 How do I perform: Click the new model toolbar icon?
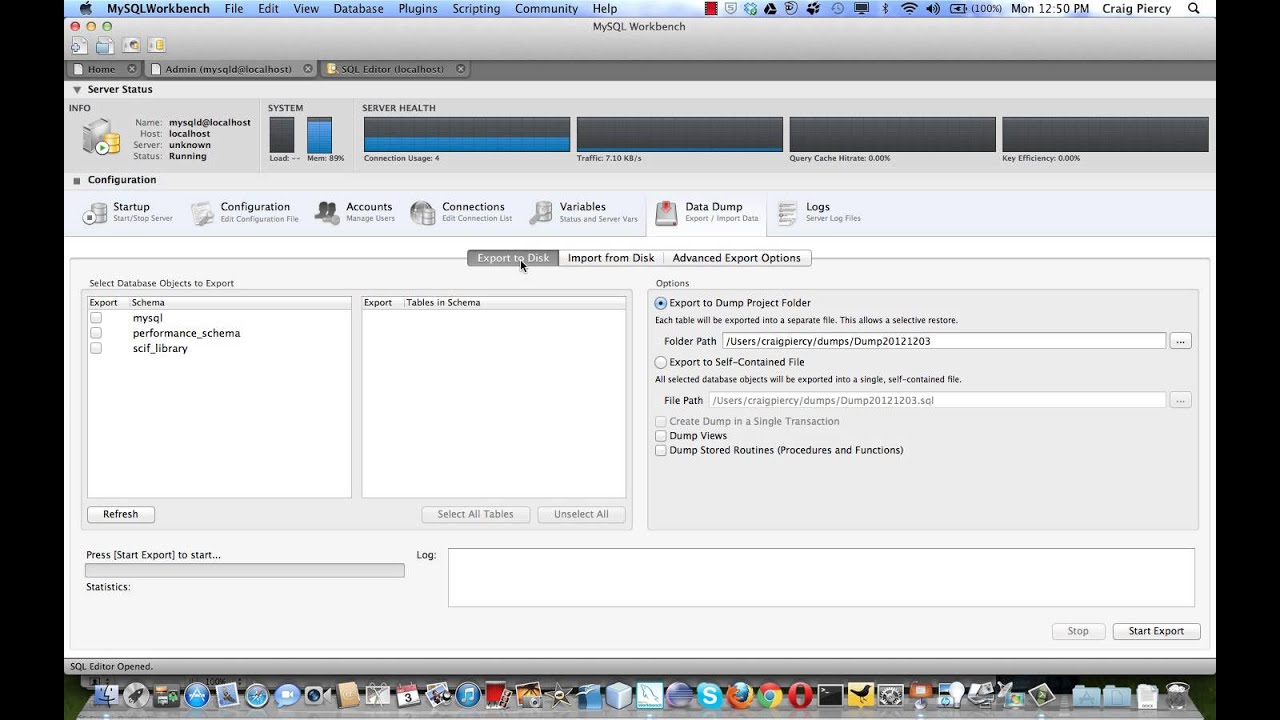point(79,45)
